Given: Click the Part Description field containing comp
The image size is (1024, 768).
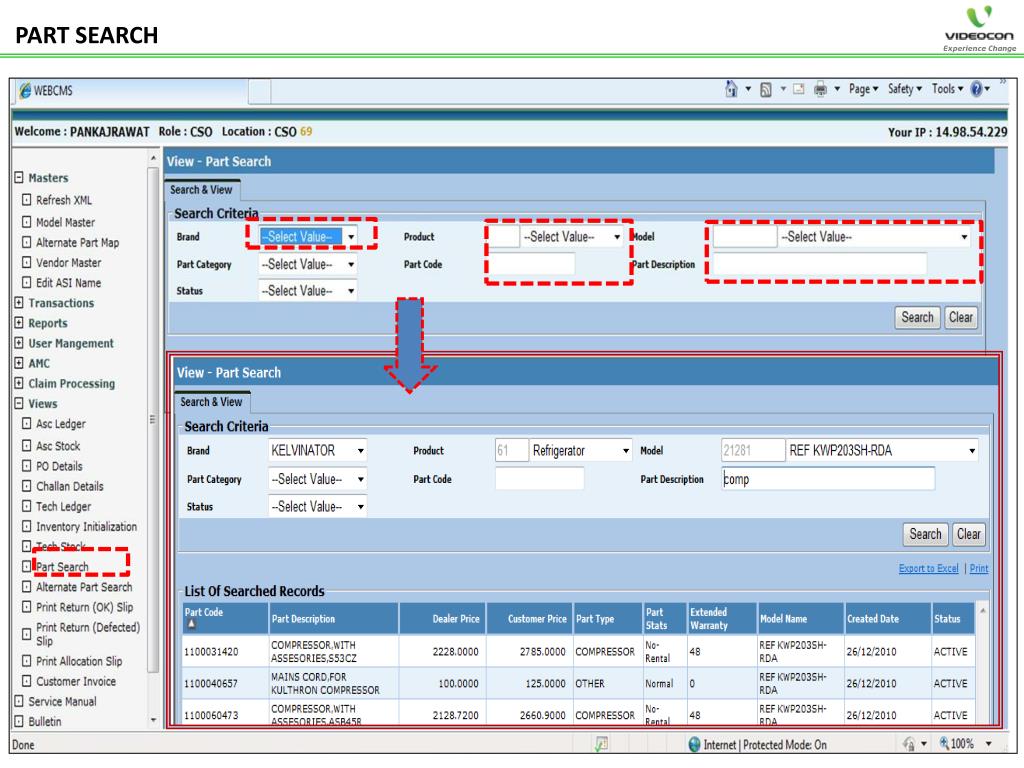Looking at the screenshot, I should [x=828, y=479].
